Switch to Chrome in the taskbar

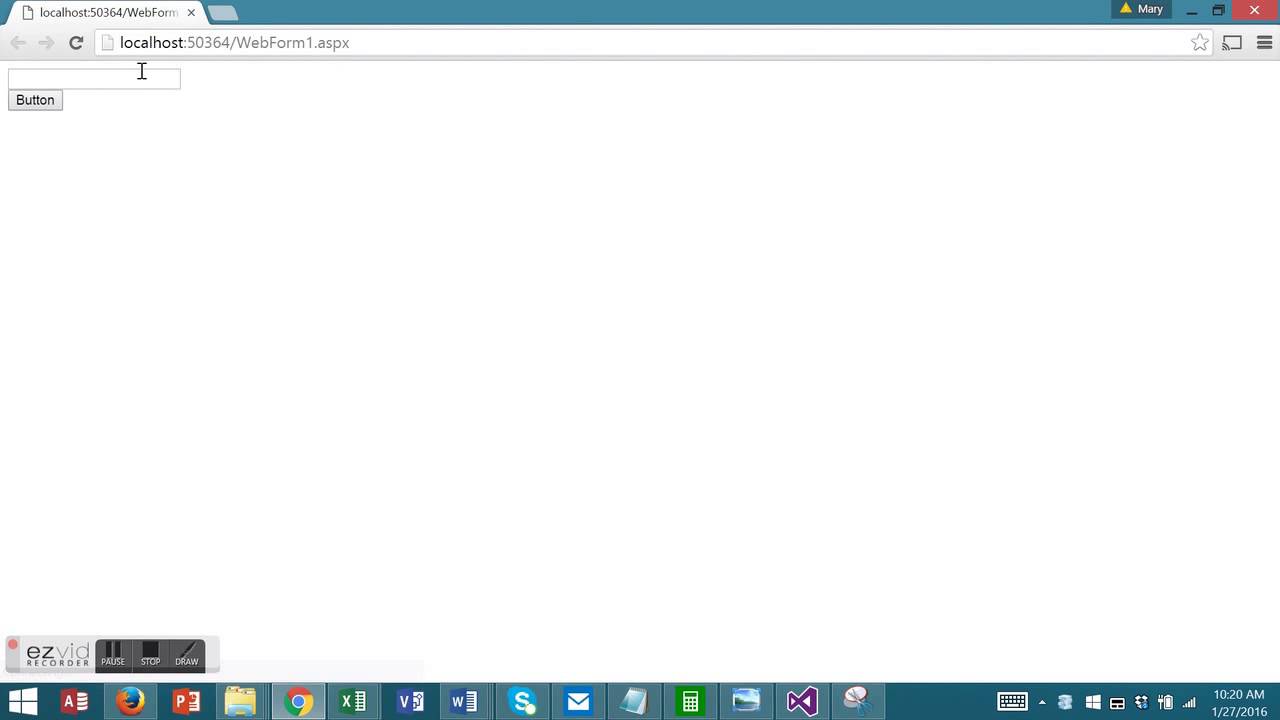tap(297, 702)
